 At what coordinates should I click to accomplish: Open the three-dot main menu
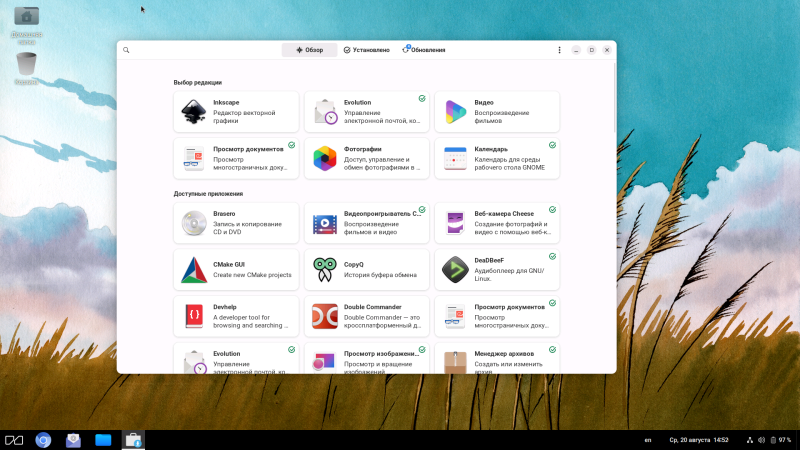point(559,50)
